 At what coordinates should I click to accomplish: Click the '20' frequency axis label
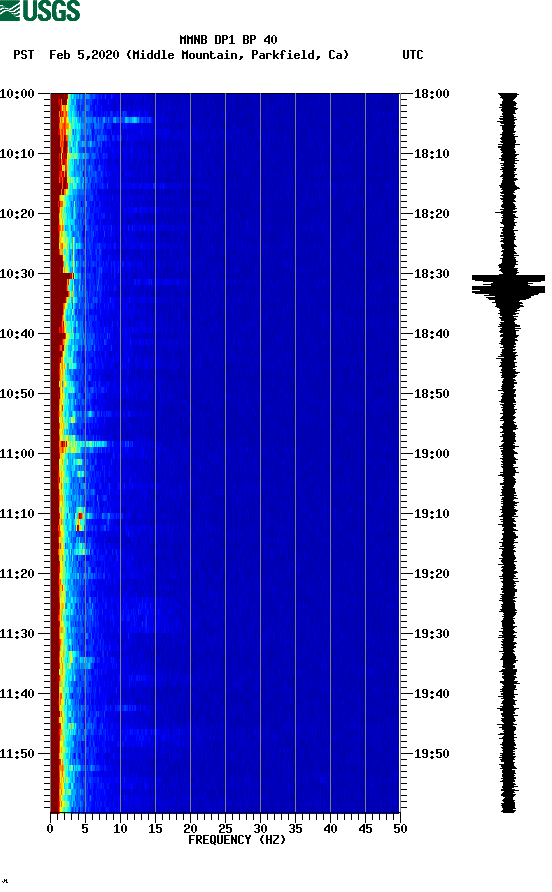pos(190,829)
